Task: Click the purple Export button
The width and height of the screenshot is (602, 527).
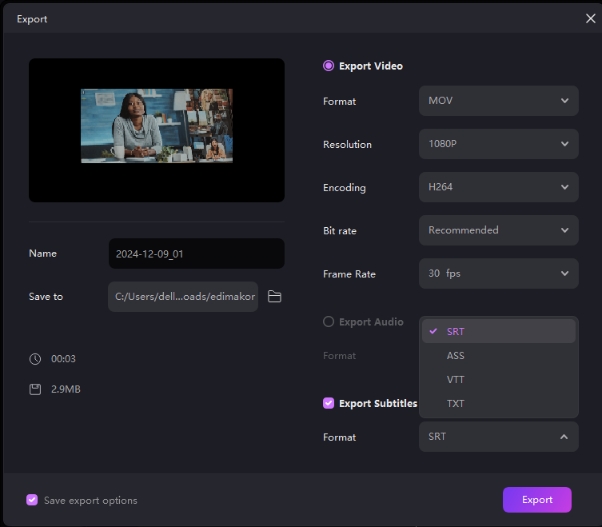Action: click(x=537, y=500)
